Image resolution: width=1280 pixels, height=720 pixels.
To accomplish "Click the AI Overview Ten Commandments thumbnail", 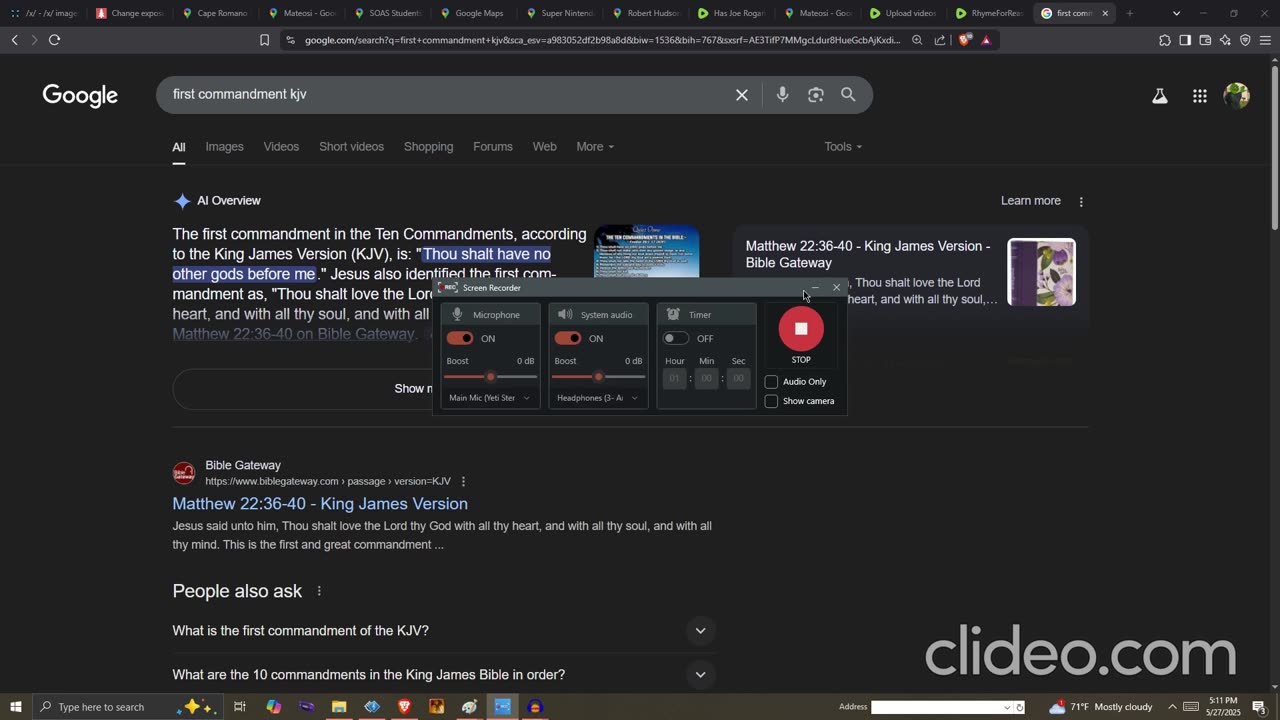I will click(646, 253).
